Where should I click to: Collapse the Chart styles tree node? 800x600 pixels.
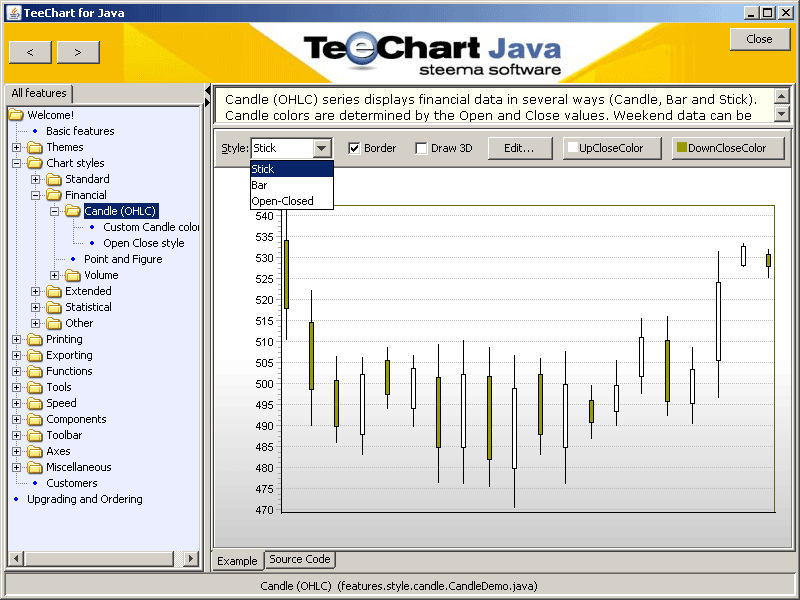pos(16,163)
